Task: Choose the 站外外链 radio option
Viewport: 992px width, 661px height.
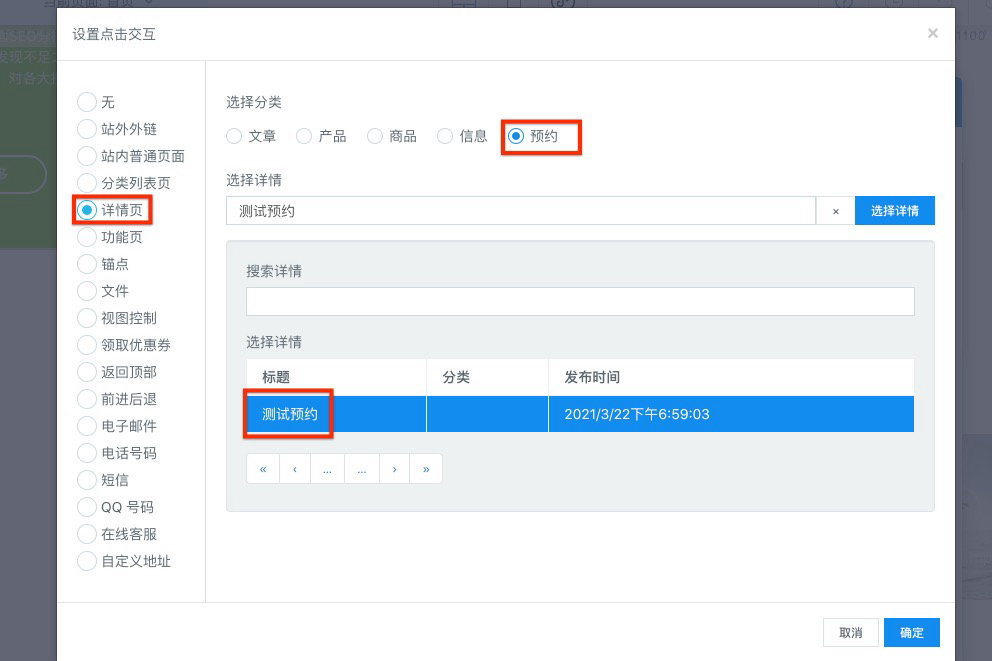Action: pos(87,129)
